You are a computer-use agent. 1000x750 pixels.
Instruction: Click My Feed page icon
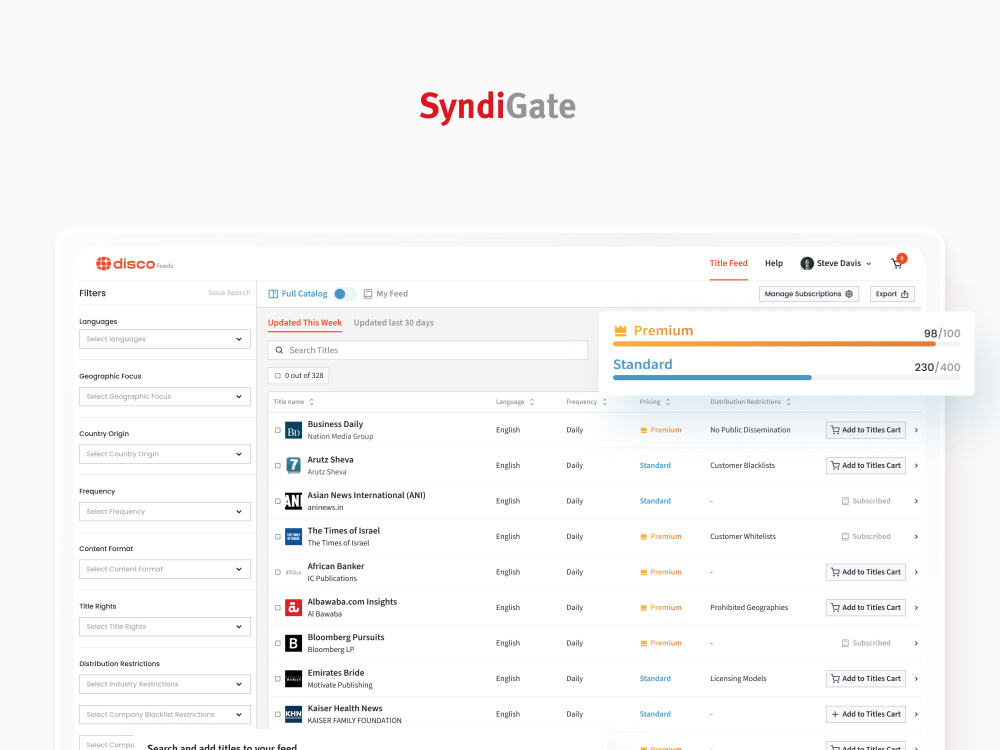368,294
